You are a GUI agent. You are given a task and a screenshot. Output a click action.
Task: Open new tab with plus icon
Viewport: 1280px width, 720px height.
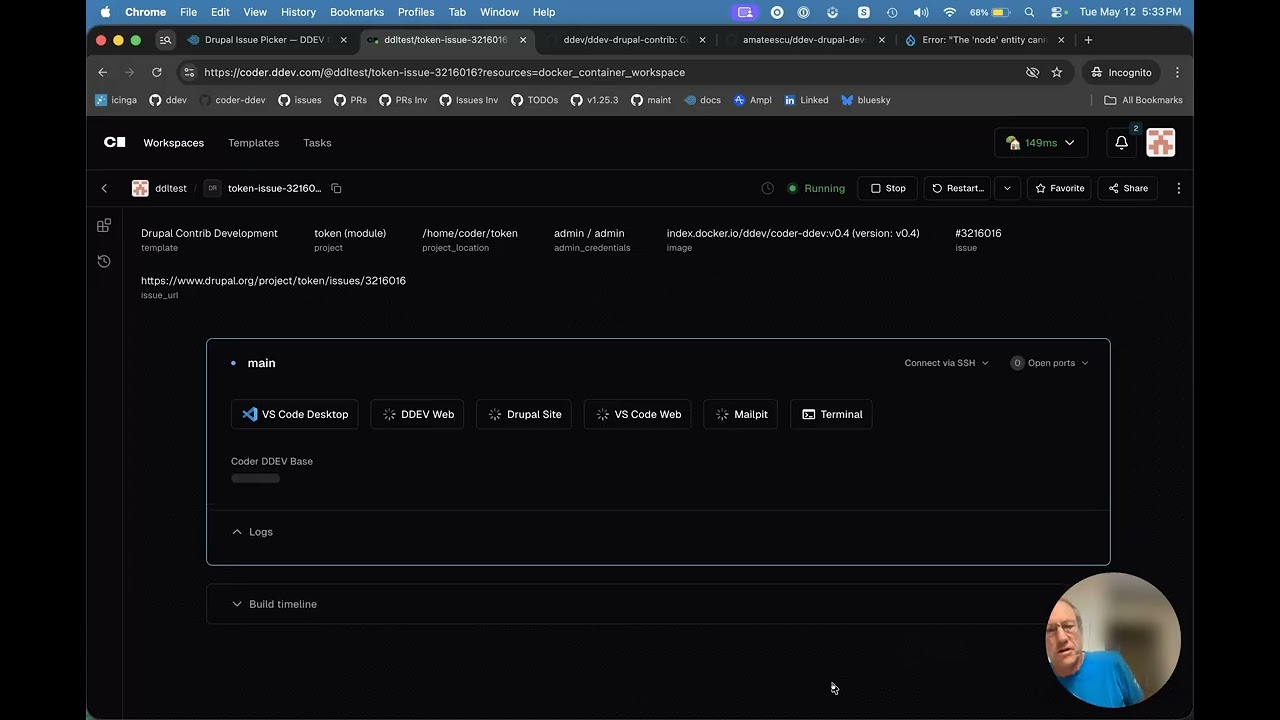tap(1088, 40)
